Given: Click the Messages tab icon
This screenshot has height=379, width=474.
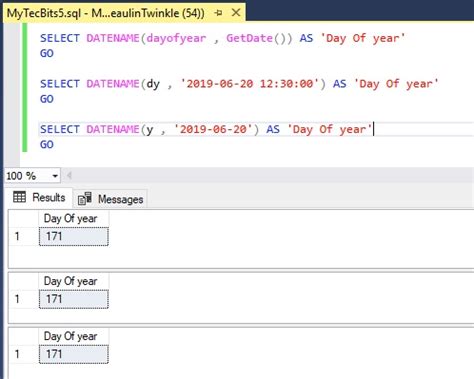Looking at the screenshot, I should (x=85, y=199).
